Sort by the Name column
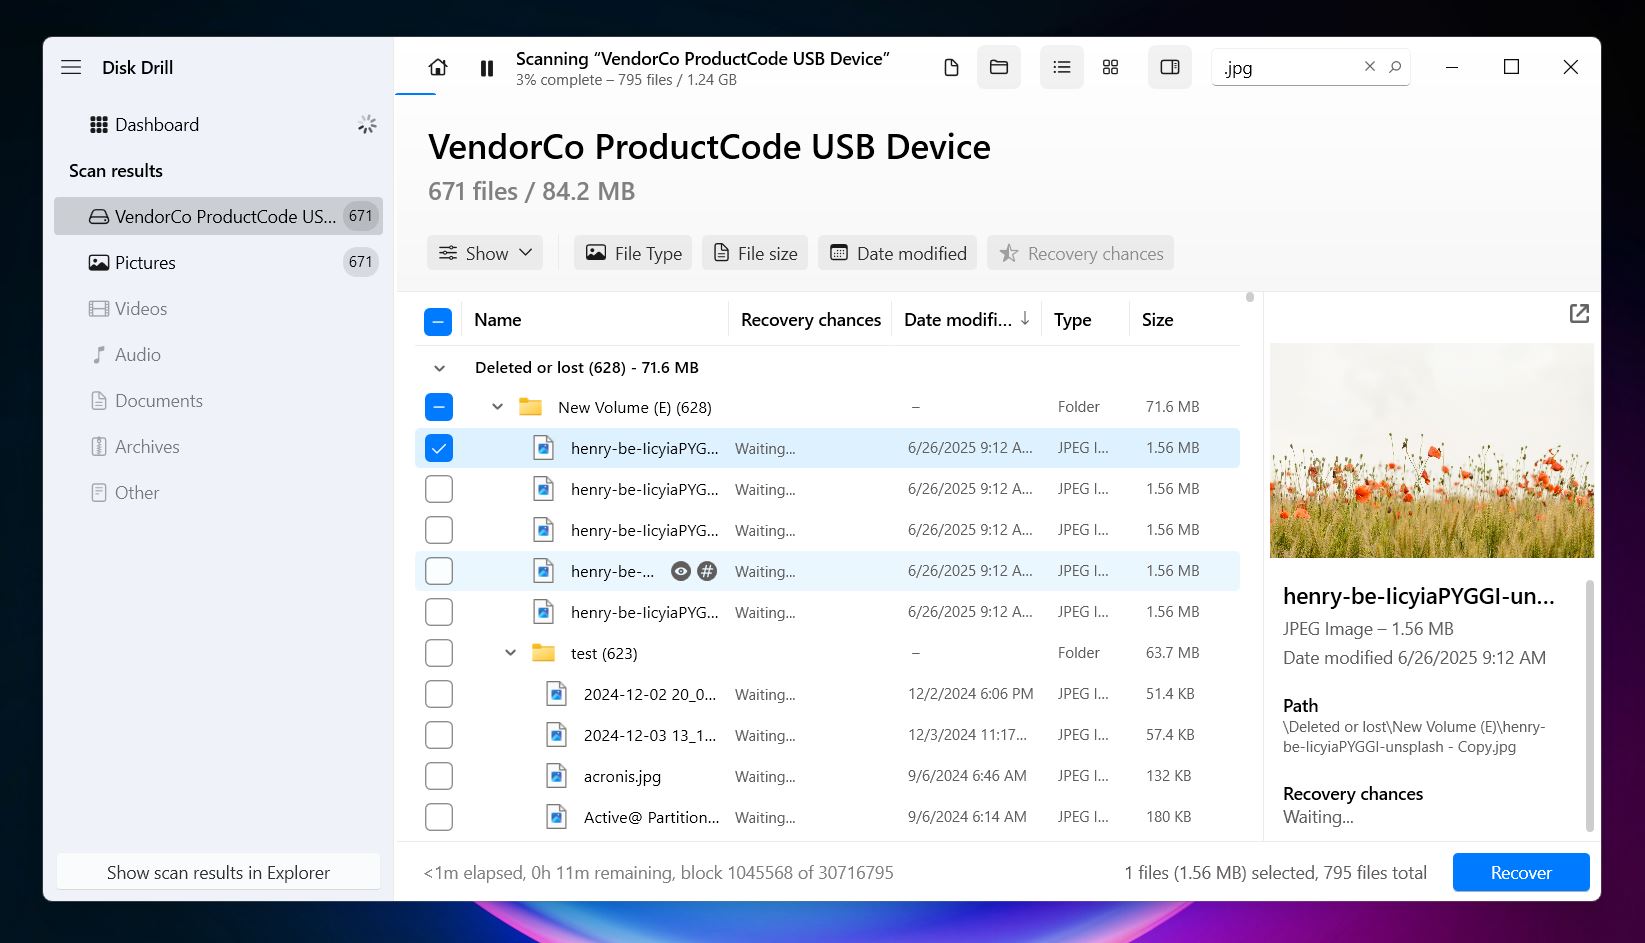Image resolution: width=1645 pixels, height=943 pixels. pos(498,320)
